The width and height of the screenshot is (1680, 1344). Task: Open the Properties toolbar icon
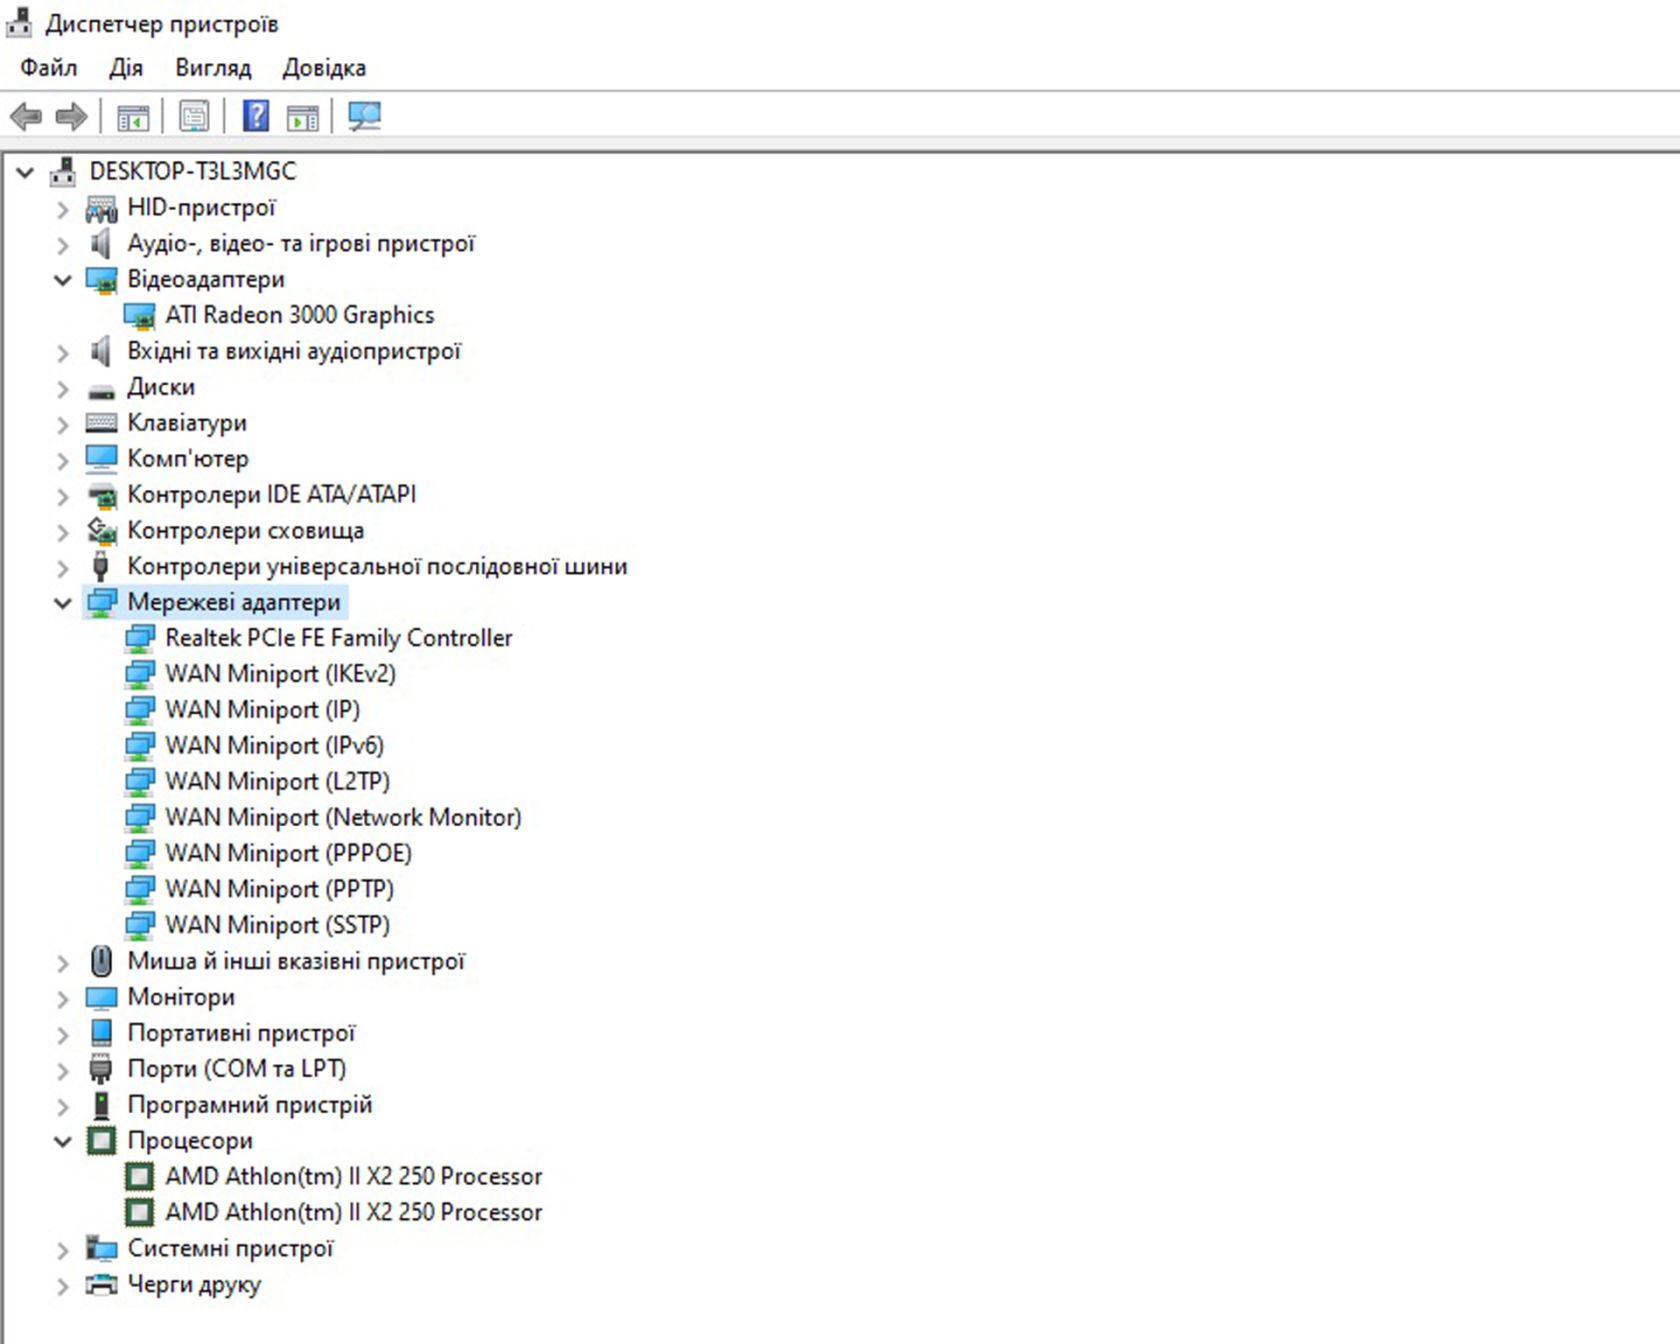pyautogui.click(x=194, y=117)
